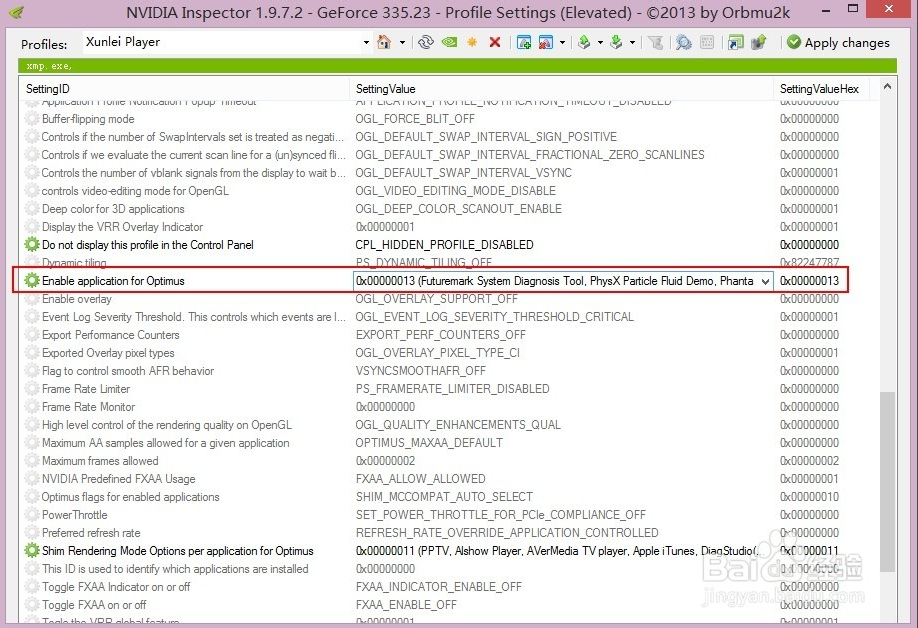Expand the Profiles list dropdown arrow
This screenshot has height=628, width=918.
(366, 43)
